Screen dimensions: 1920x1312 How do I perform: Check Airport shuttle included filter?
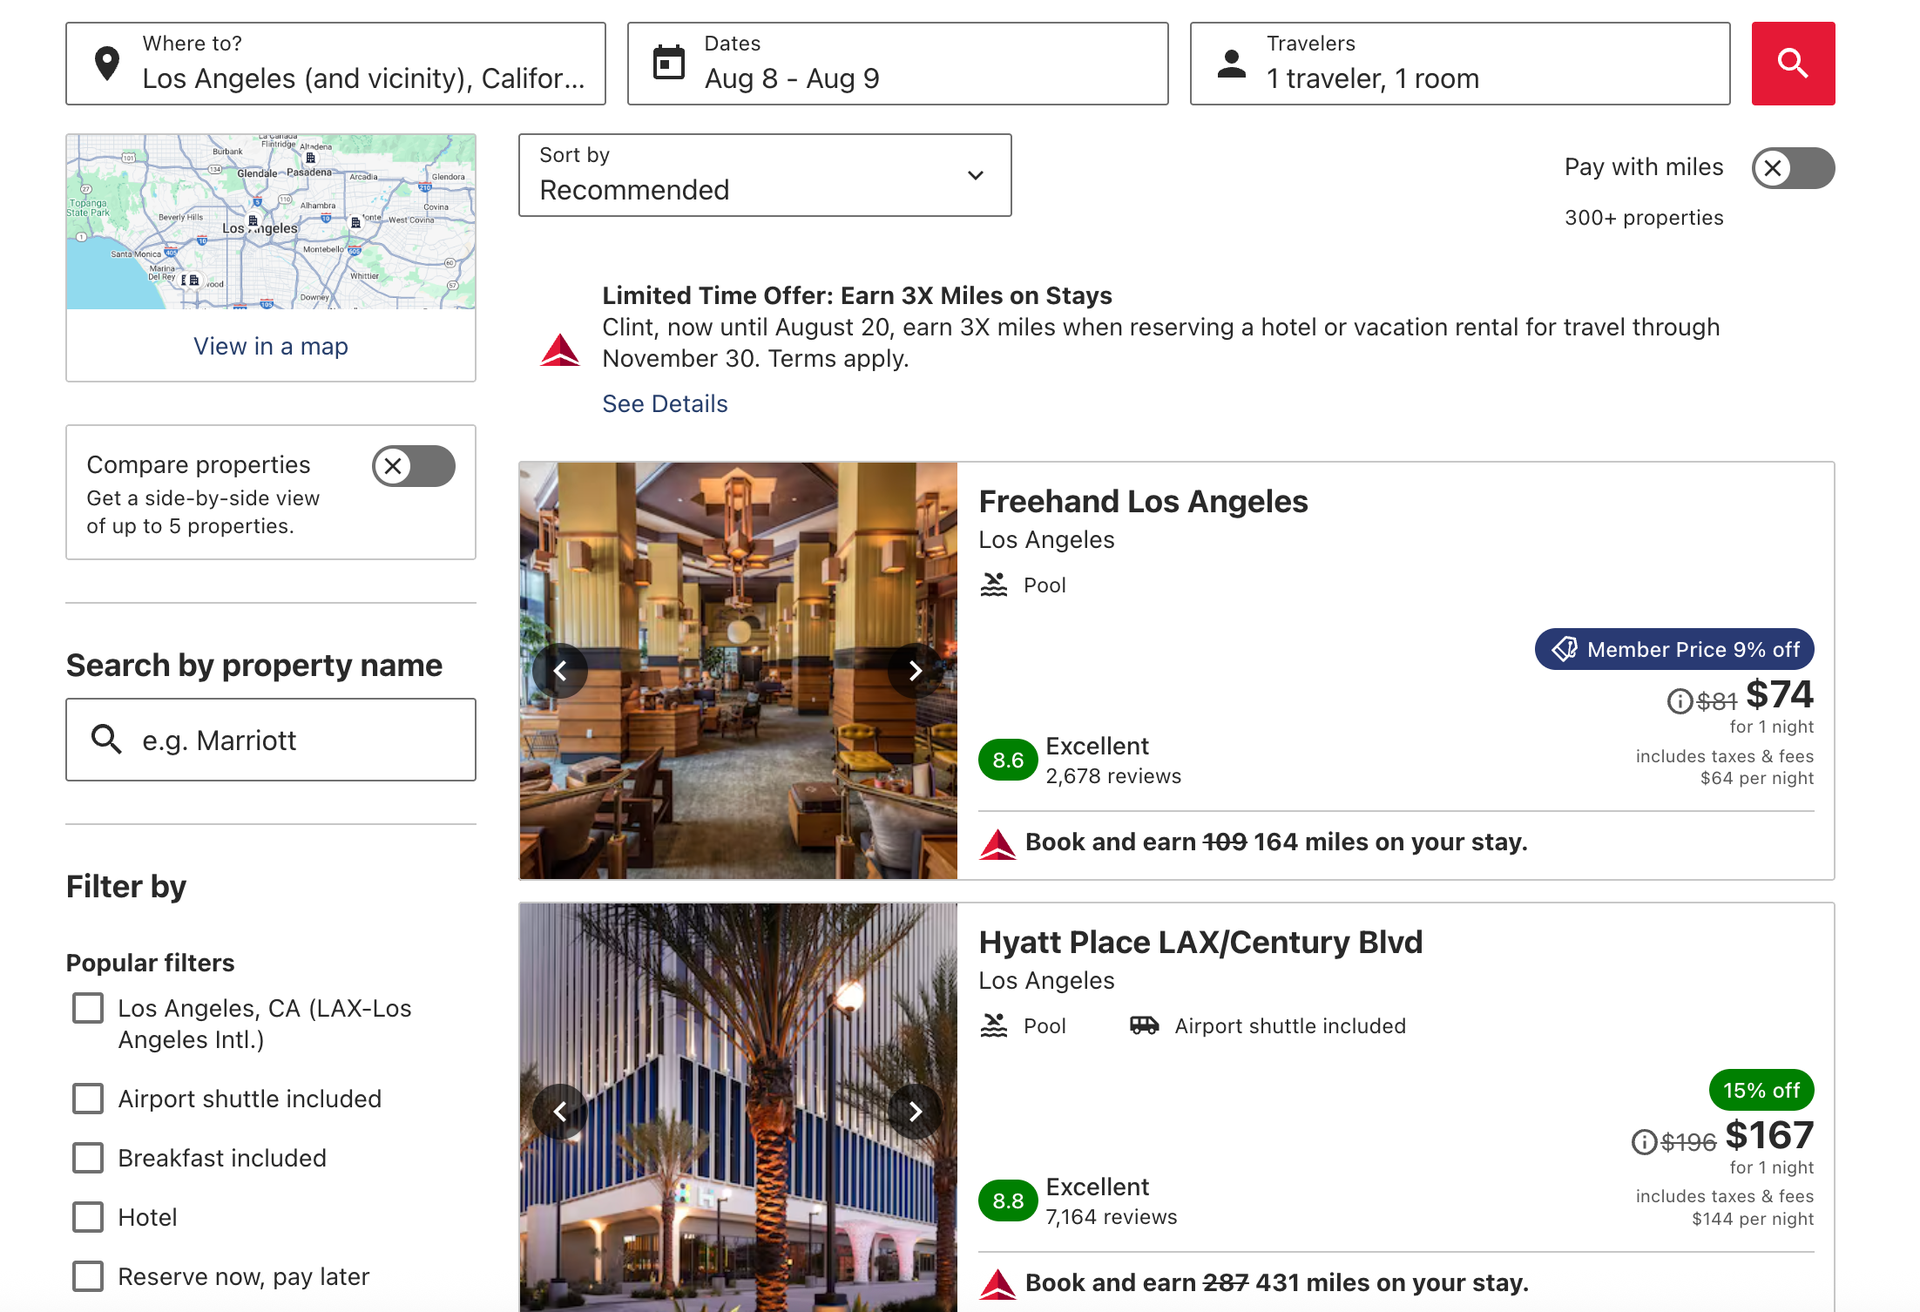[88, 1098]
